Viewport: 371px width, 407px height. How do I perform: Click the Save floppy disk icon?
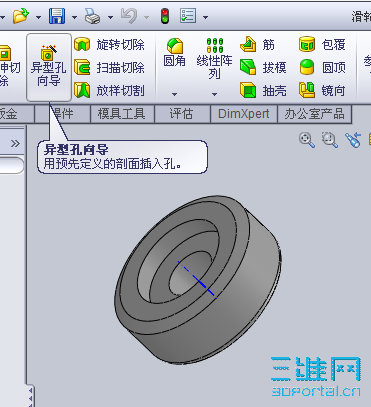point(57,16)
